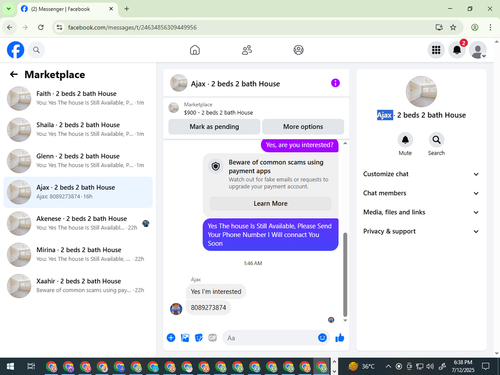Open the plus more-actions icon in composer
The width and height of the screenshot is (500, 375).
coord(171,338)
